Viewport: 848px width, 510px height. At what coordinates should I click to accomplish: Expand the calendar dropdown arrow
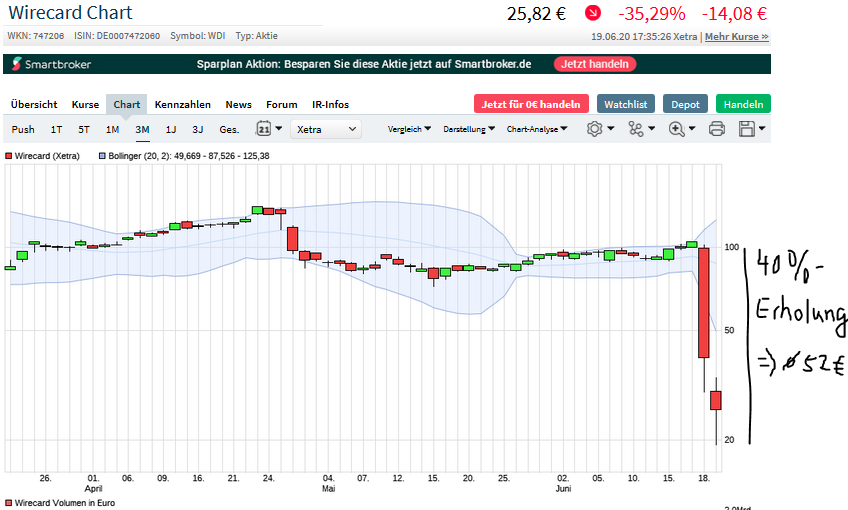click(279, 129)
